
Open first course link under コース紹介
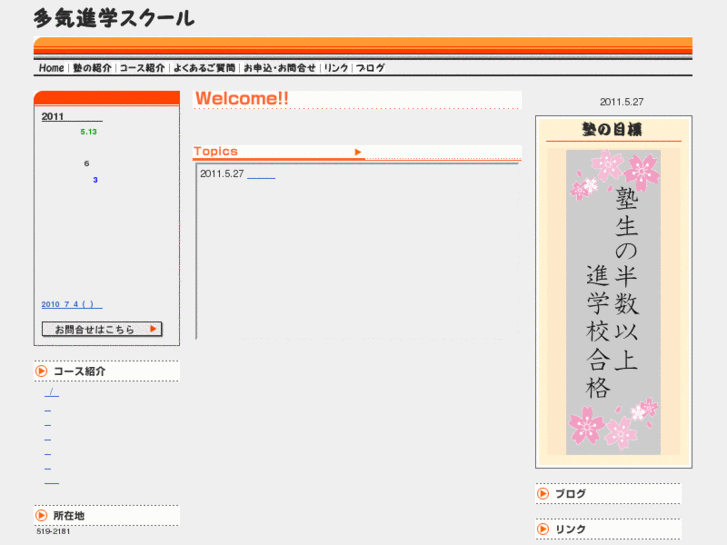tap(51, 393)
